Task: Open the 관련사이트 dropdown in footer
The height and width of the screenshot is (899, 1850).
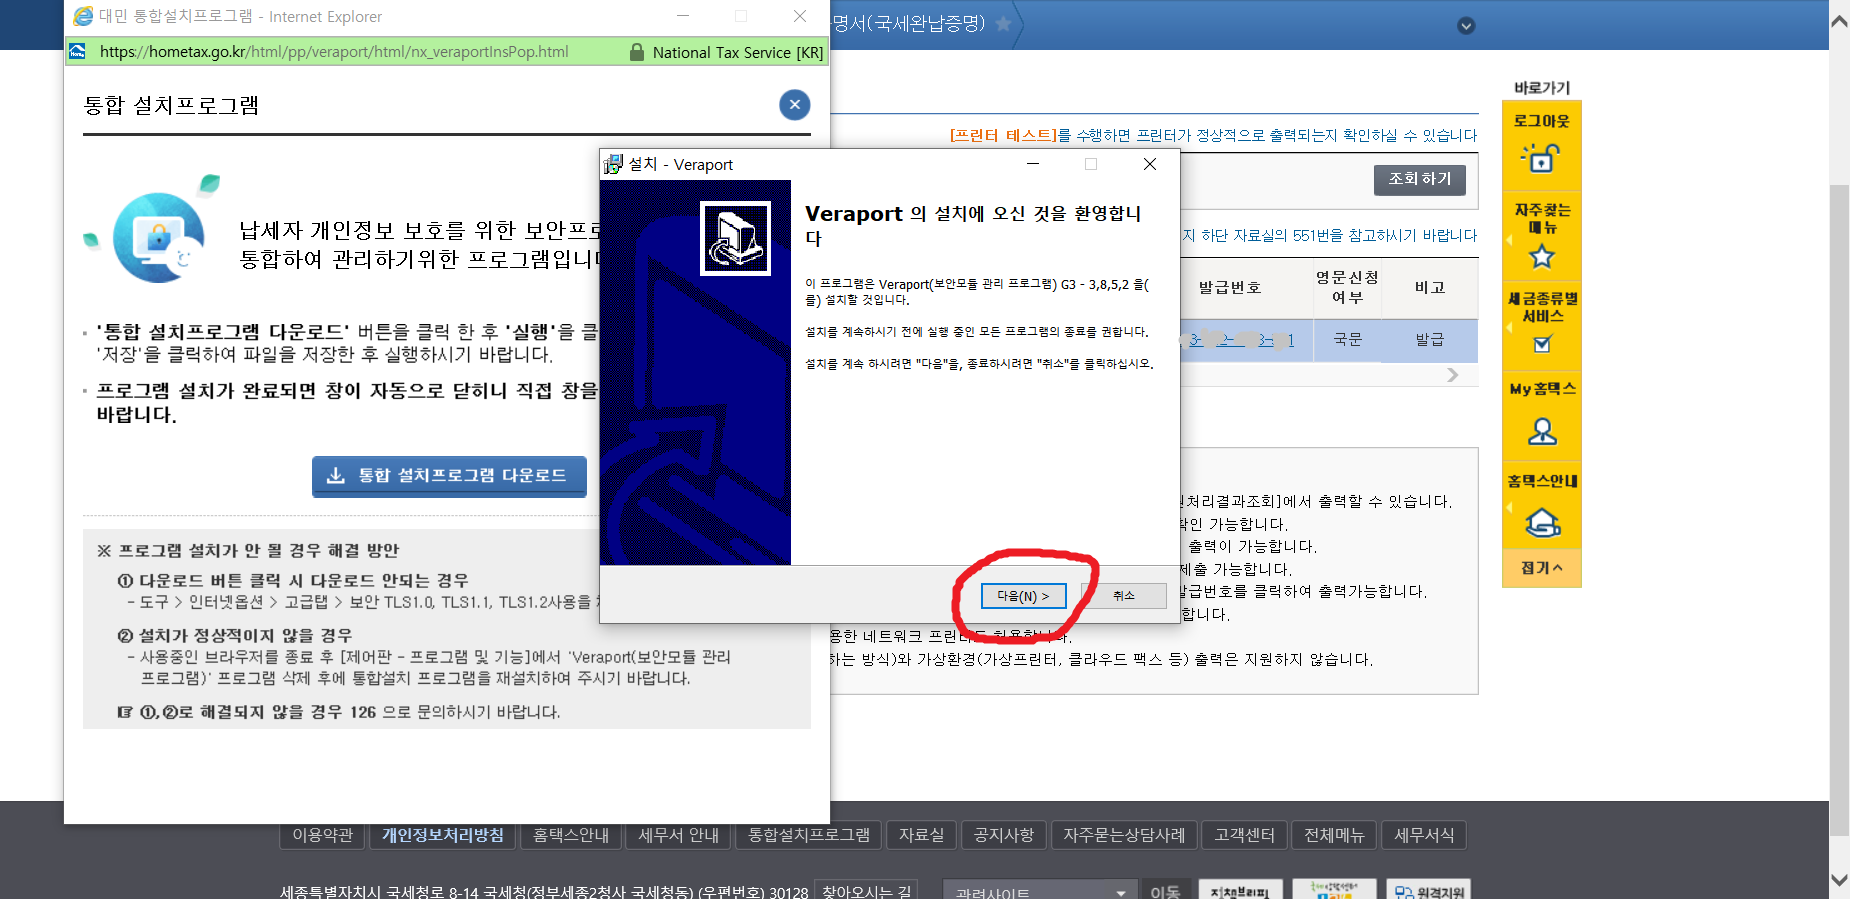Action: tap(1040, 891)
